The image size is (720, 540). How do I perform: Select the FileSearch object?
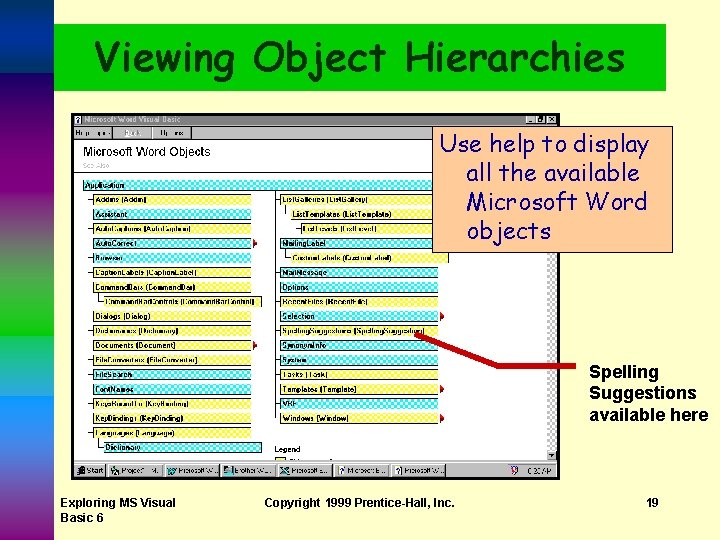point(172,374)
